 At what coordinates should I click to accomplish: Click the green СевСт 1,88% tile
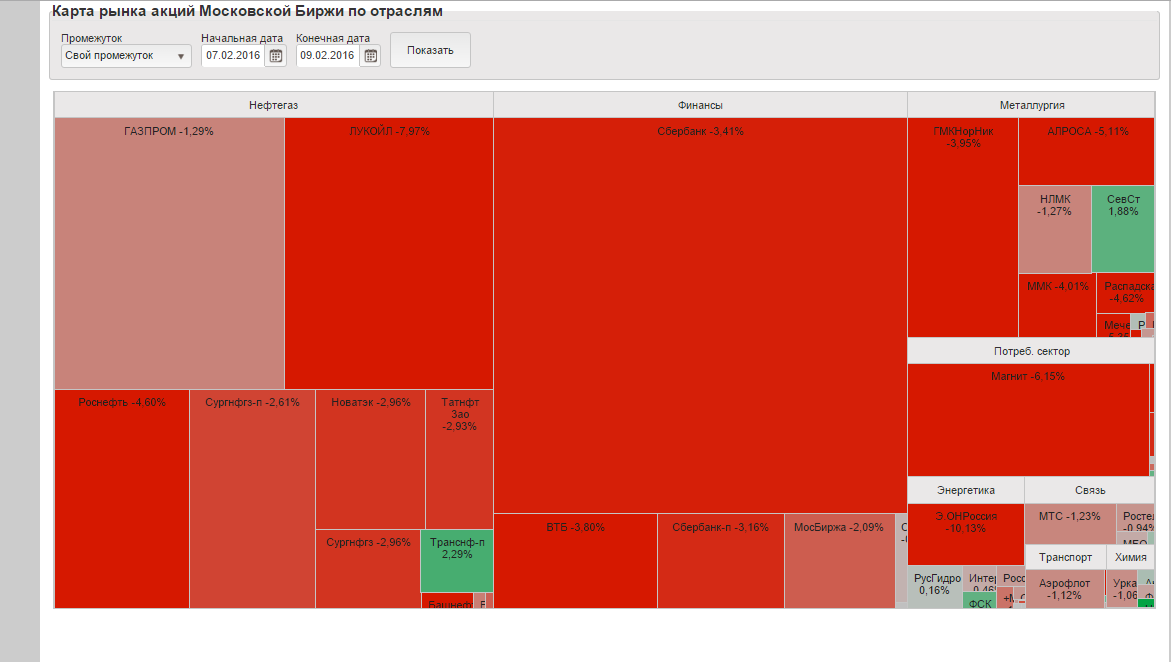tap(1123, 229)
